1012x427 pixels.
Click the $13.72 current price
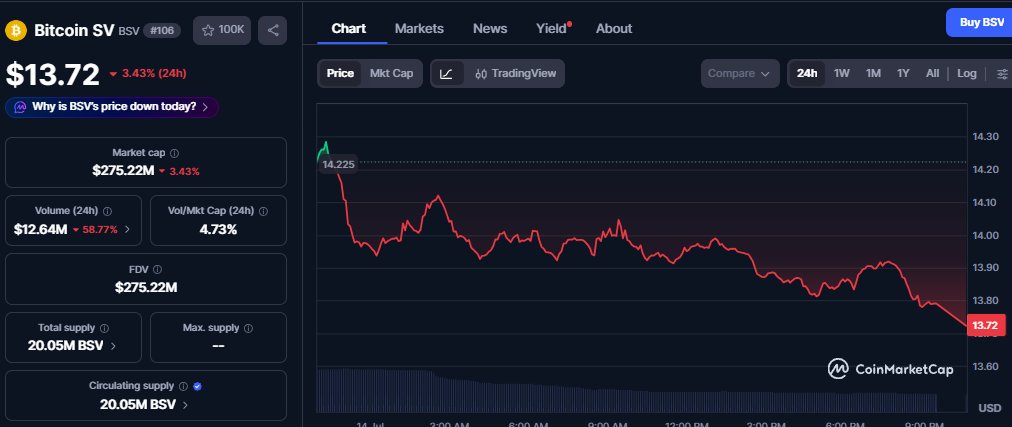[53, 75]
